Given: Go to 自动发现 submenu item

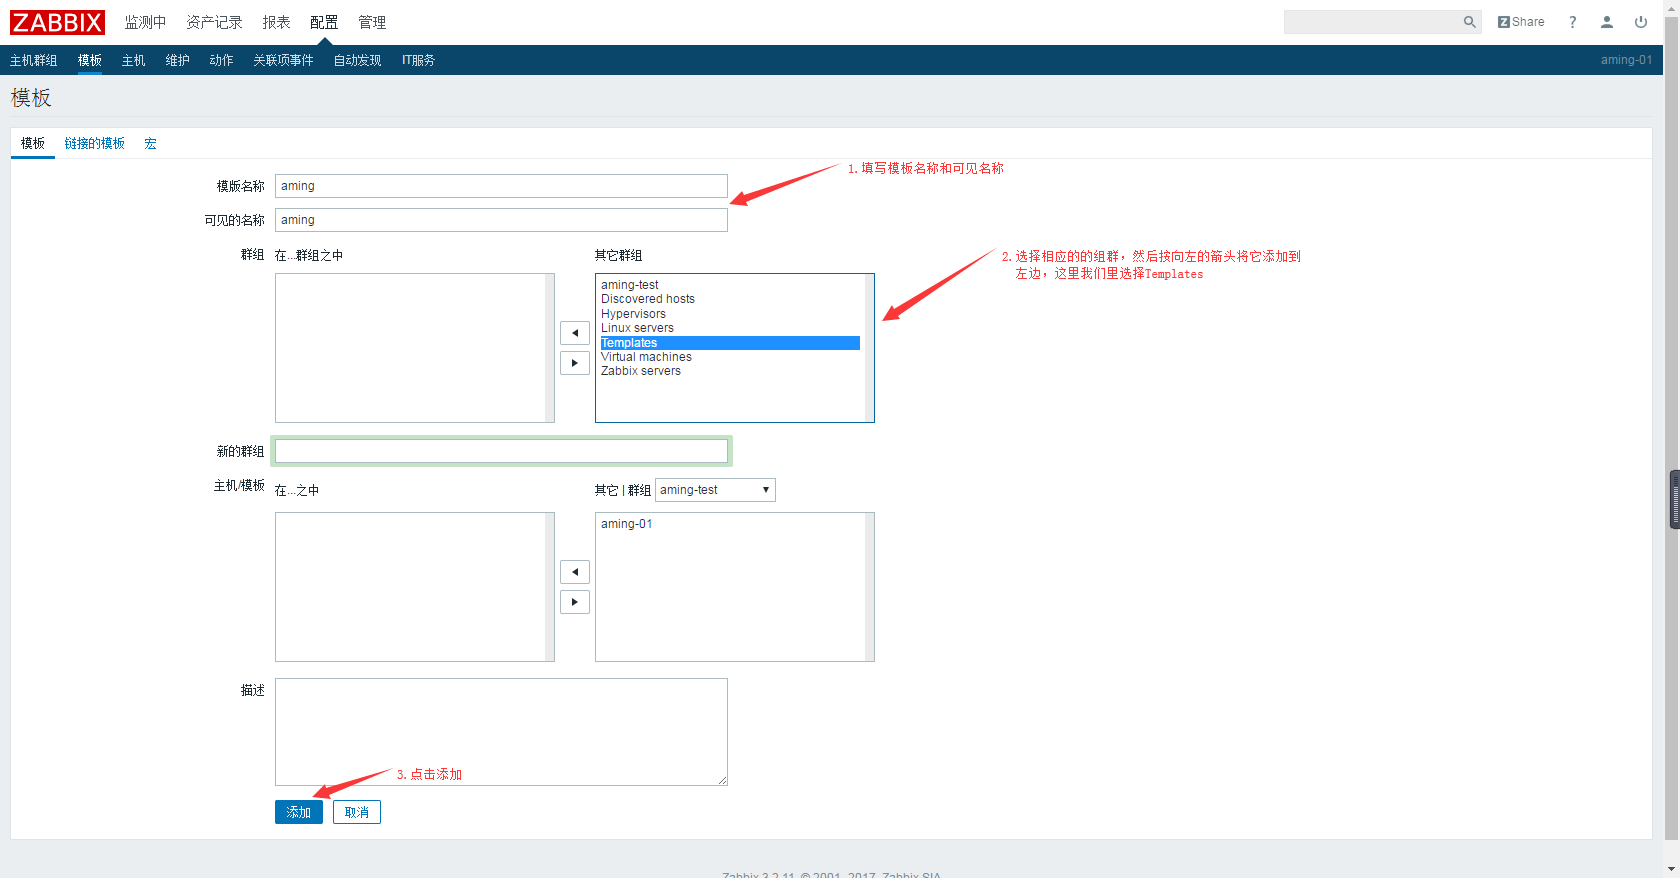Looking at the screenshot, I should 358,60.
